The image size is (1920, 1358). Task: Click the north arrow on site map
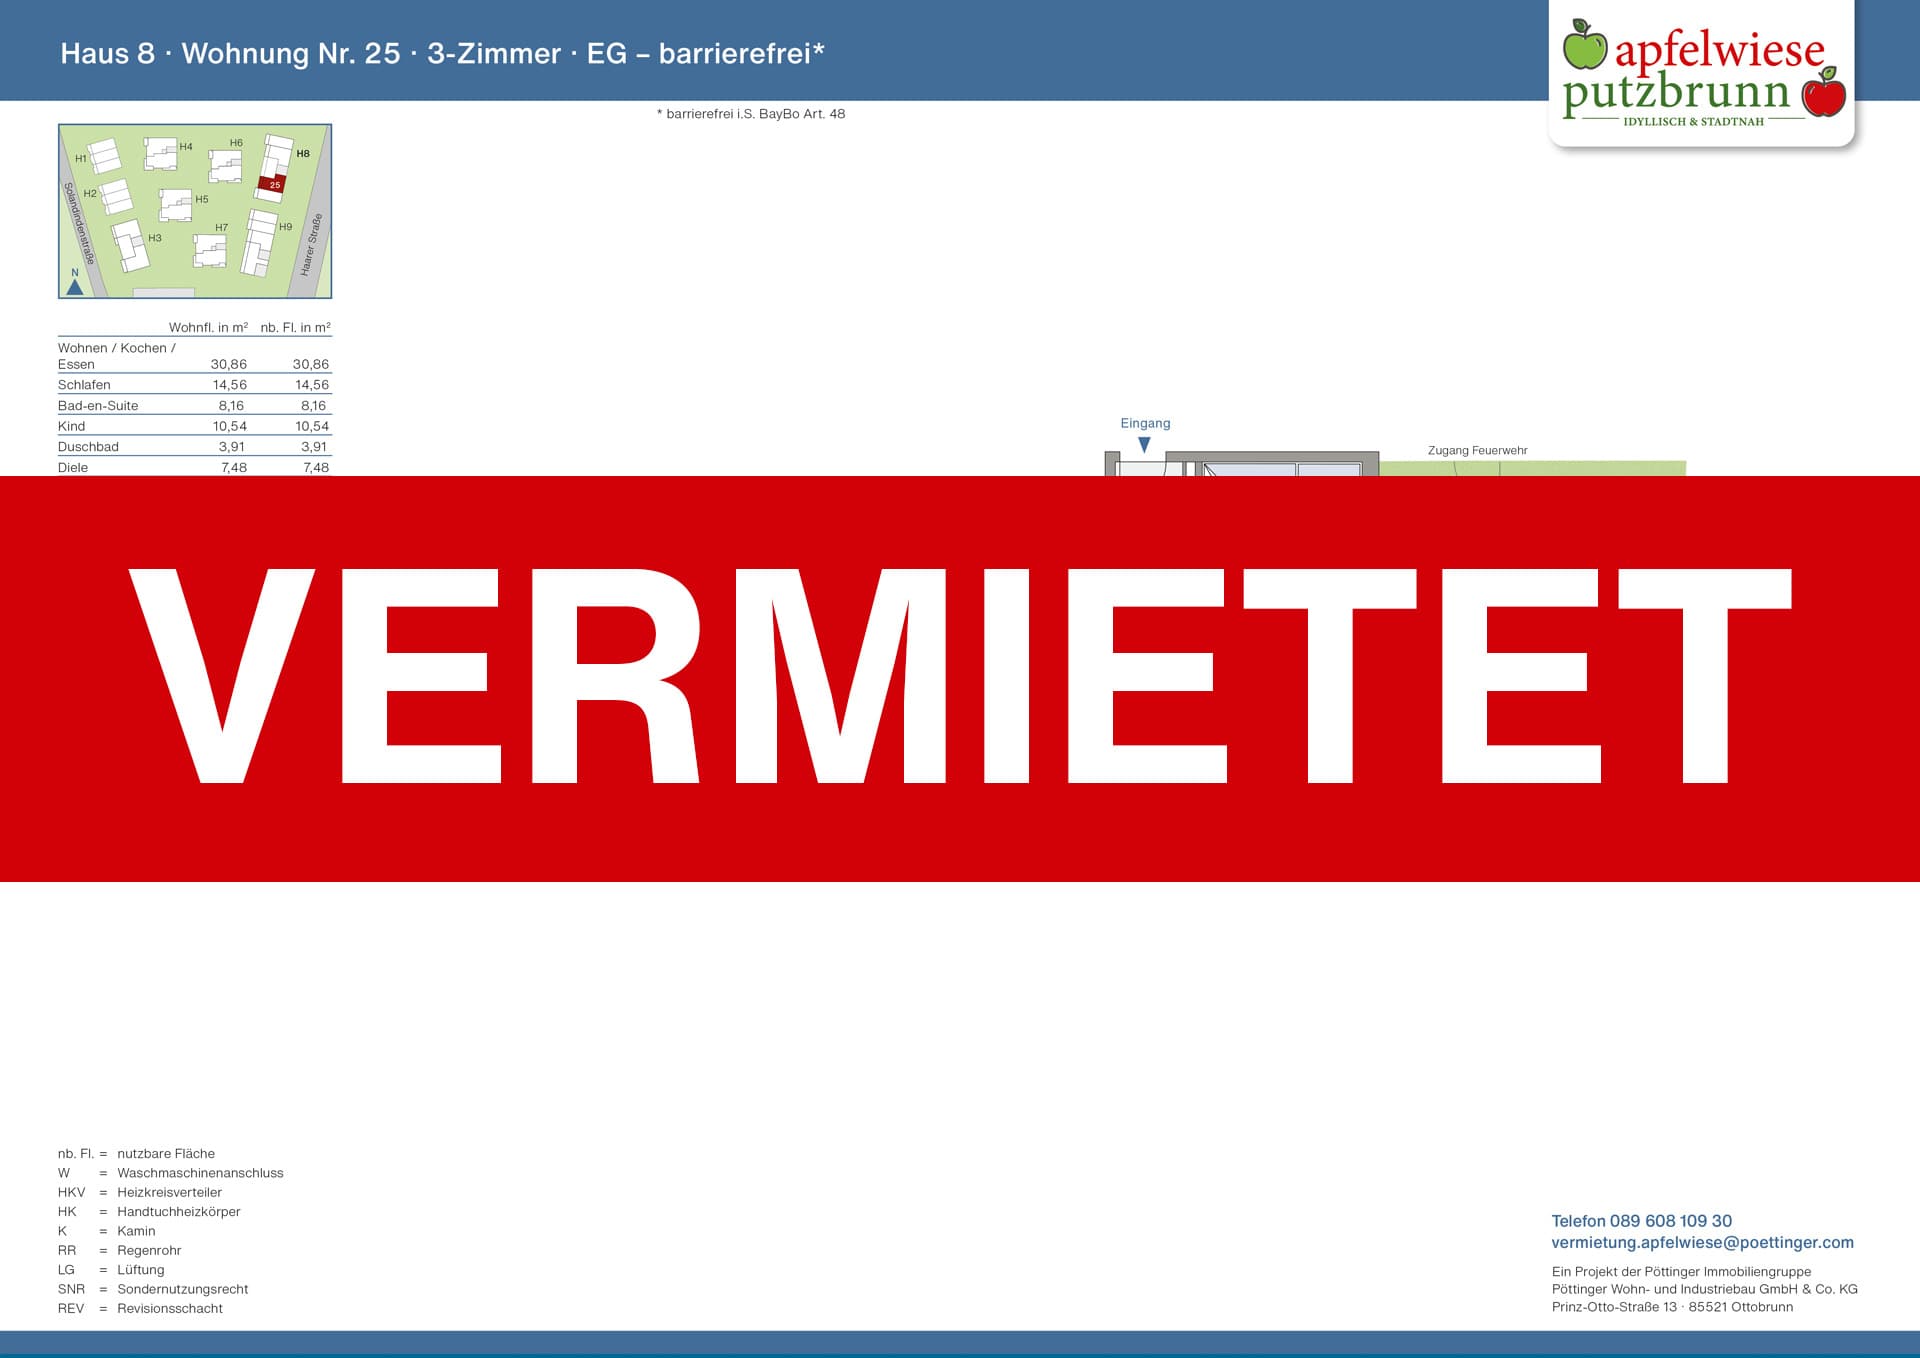pyautogui.click(x=75, y=286)
